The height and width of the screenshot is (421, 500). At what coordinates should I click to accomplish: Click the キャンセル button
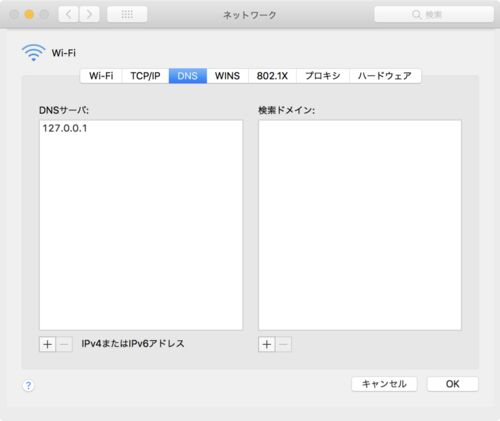click(384, 384)
